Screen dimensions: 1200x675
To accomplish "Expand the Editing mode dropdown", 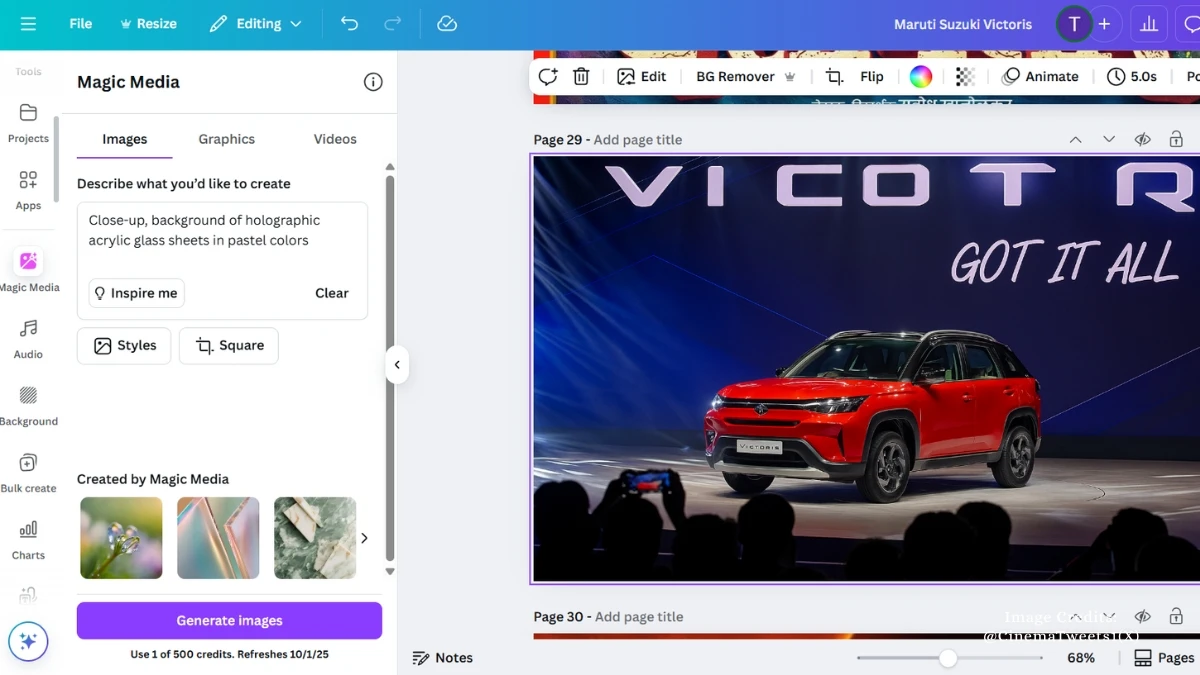I will (256, 24).
